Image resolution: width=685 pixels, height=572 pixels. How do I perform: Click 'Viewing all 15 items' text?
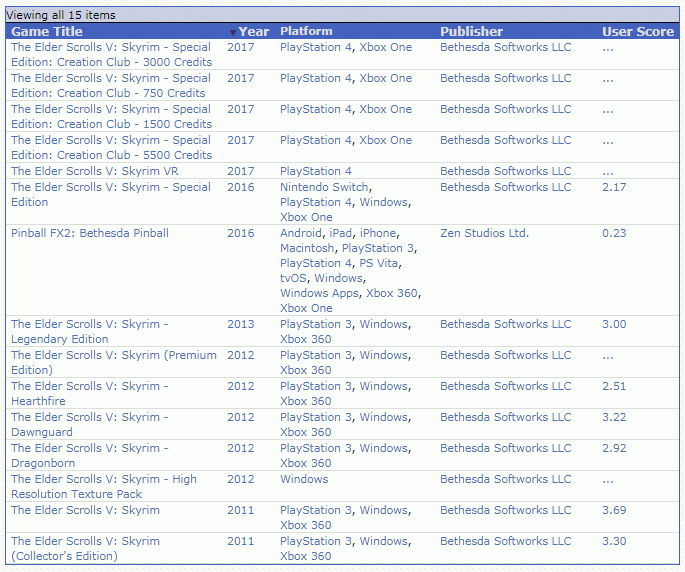pos(61,15)
